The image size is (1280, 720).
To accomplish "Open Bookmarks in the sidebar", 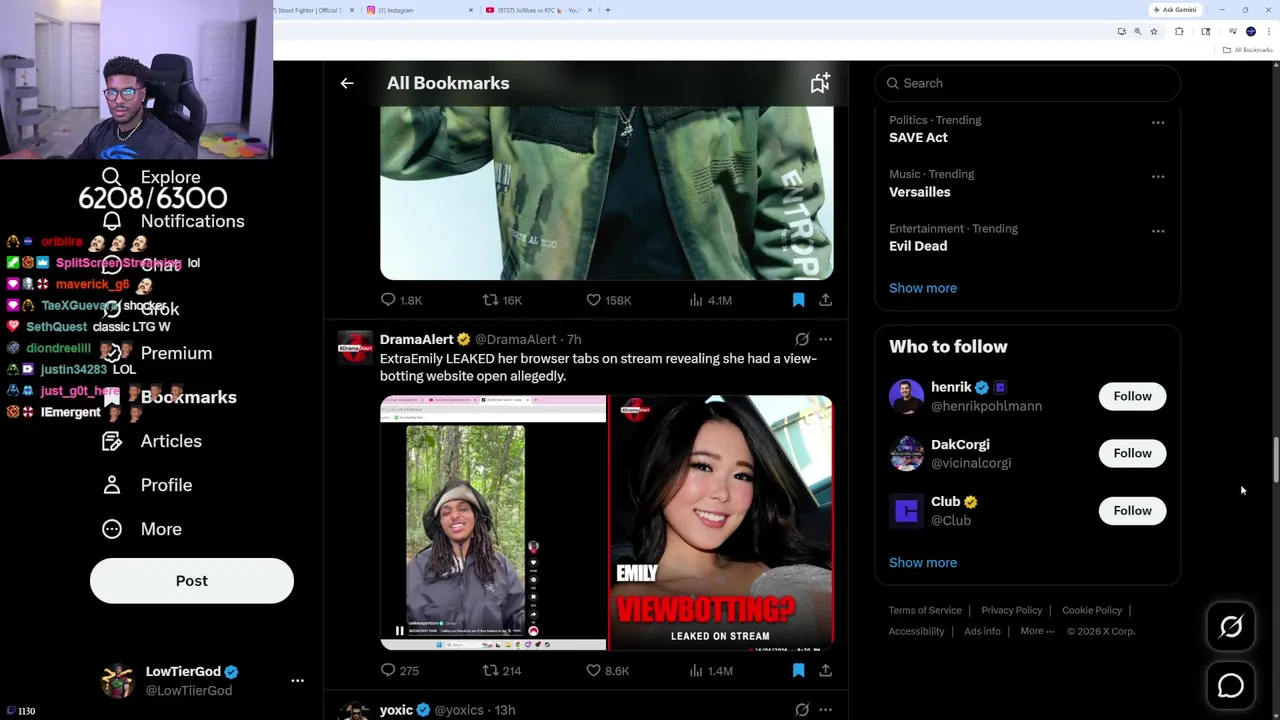I will point(169,397).
